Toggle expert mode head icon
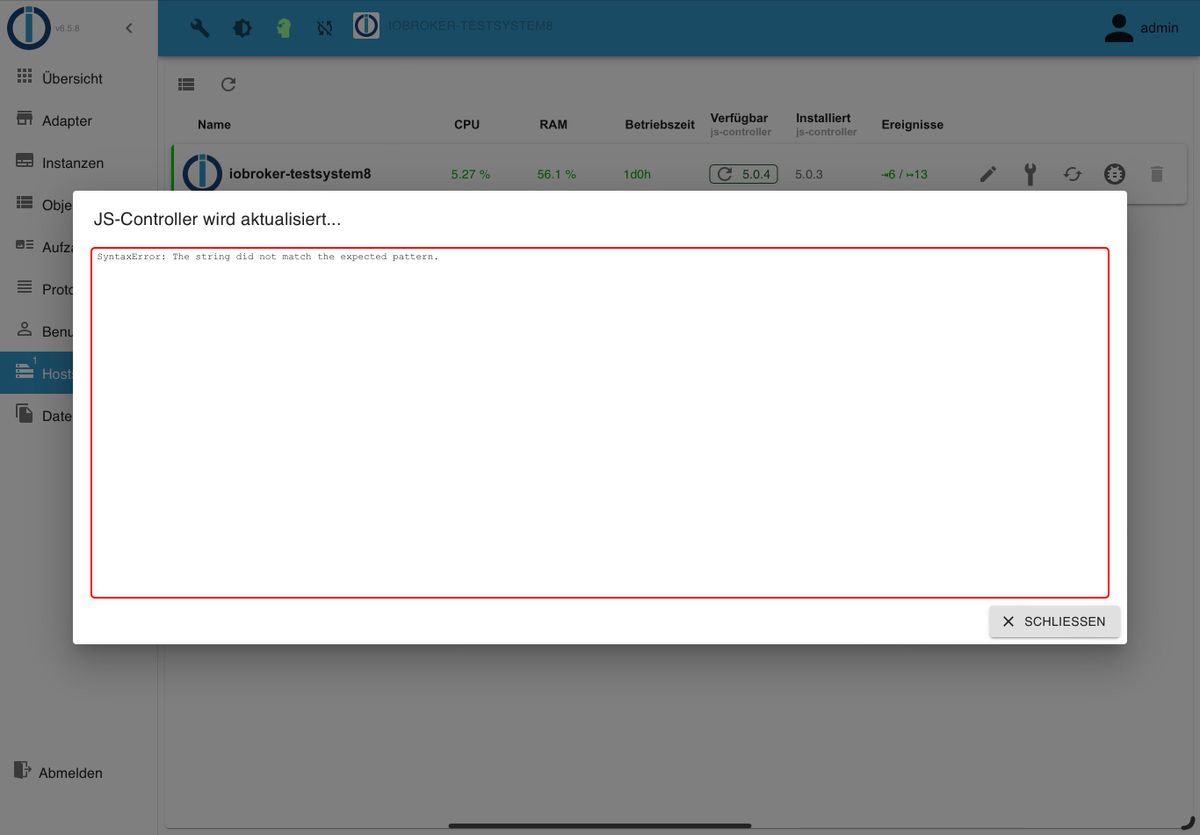Screen dimensions: 1200x835 pyautogui.click(x=284, y=28)
